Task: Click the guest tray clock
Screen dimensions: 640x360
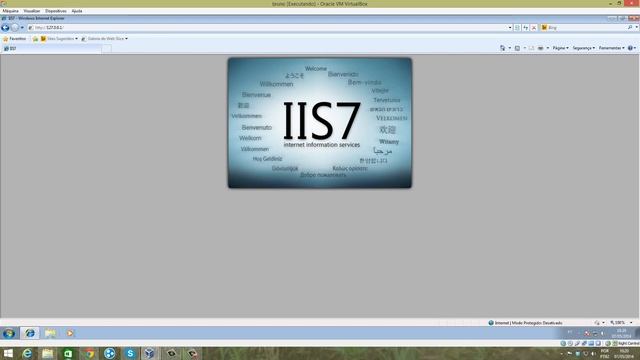Action: click(621, 333)
